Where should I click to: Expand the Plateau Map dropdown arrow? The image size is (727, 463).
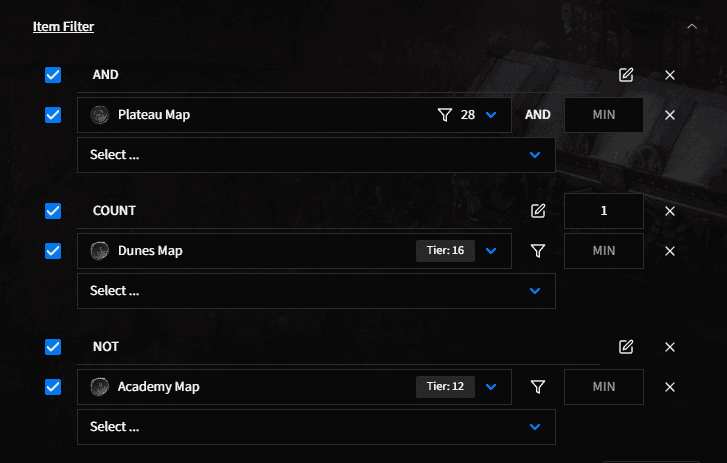coord(491,115)
